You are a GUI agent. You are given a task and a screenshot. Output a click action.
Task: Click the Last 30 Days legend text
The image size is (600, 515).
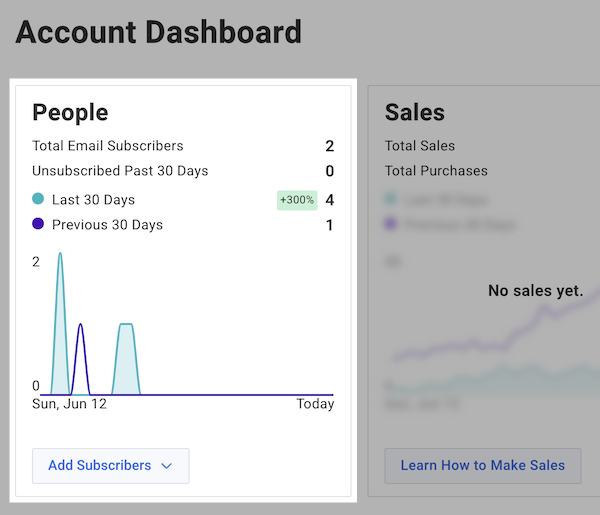[93, 200]
